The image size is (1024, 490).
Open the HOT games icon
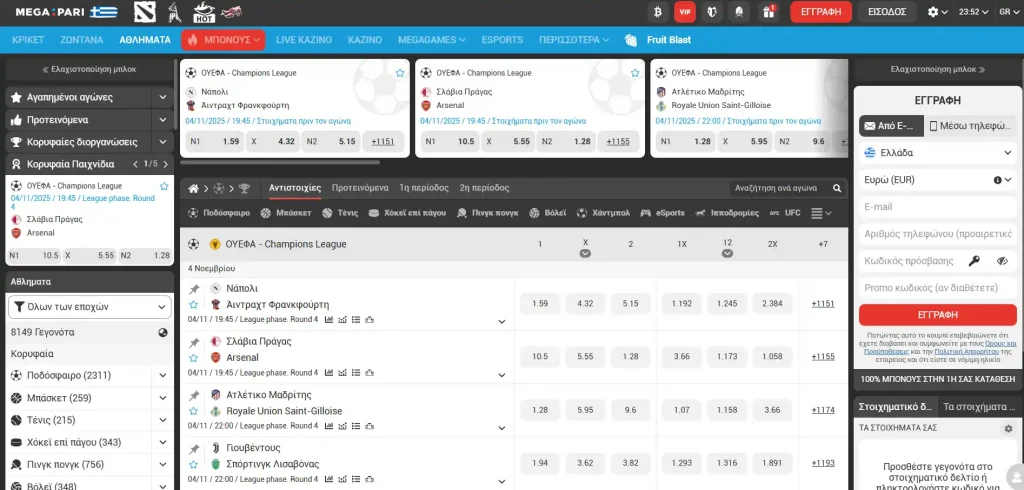(x=204, y=12)
